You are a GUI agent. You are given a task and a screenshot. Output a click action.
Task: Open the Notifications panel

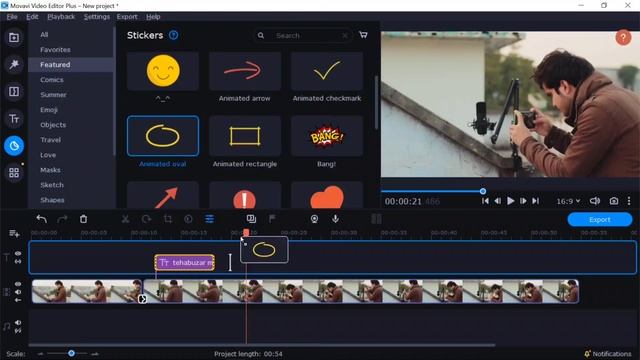[x=608, y=354]
